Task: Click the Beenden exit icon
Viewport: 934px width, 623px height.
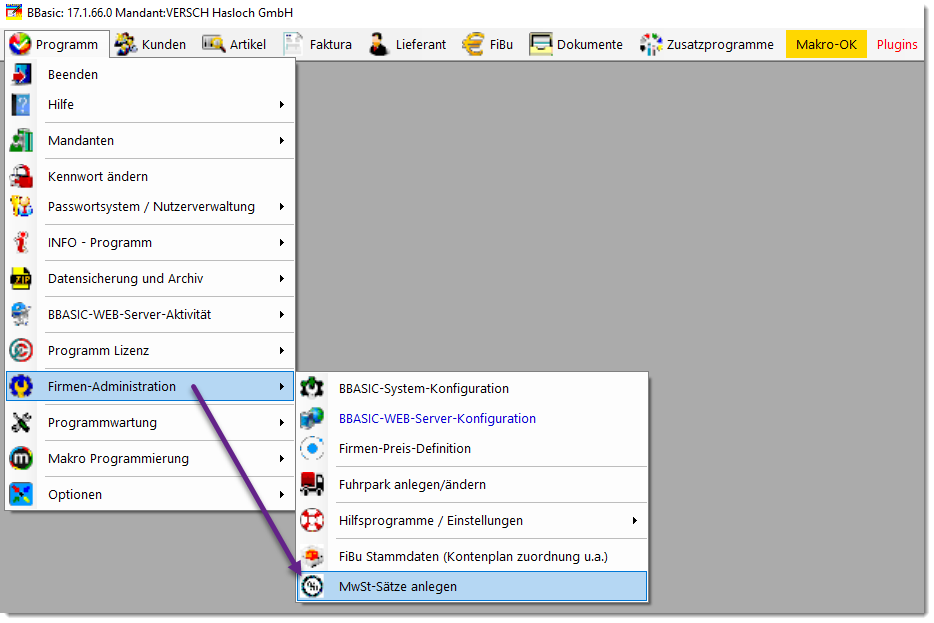Action: click(21, 74)
